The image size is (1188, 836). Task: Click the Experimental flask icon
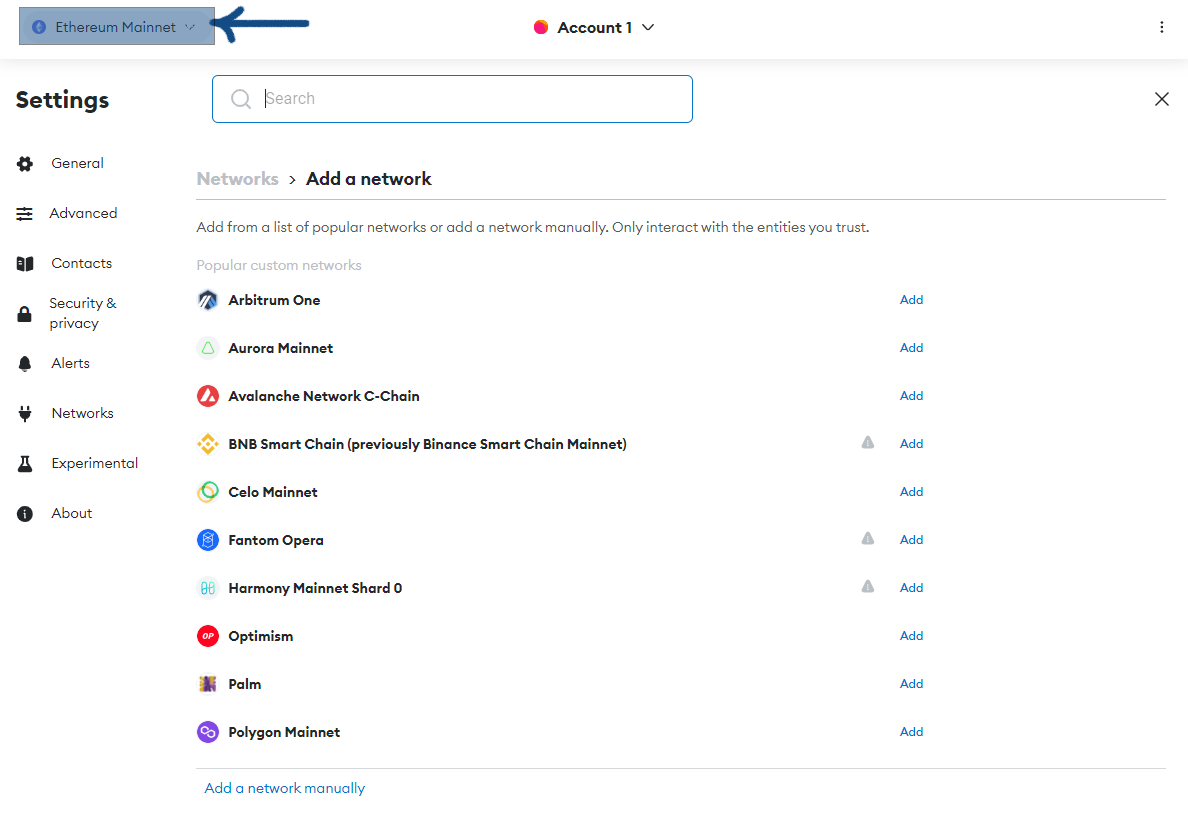(x=25, y=464)
